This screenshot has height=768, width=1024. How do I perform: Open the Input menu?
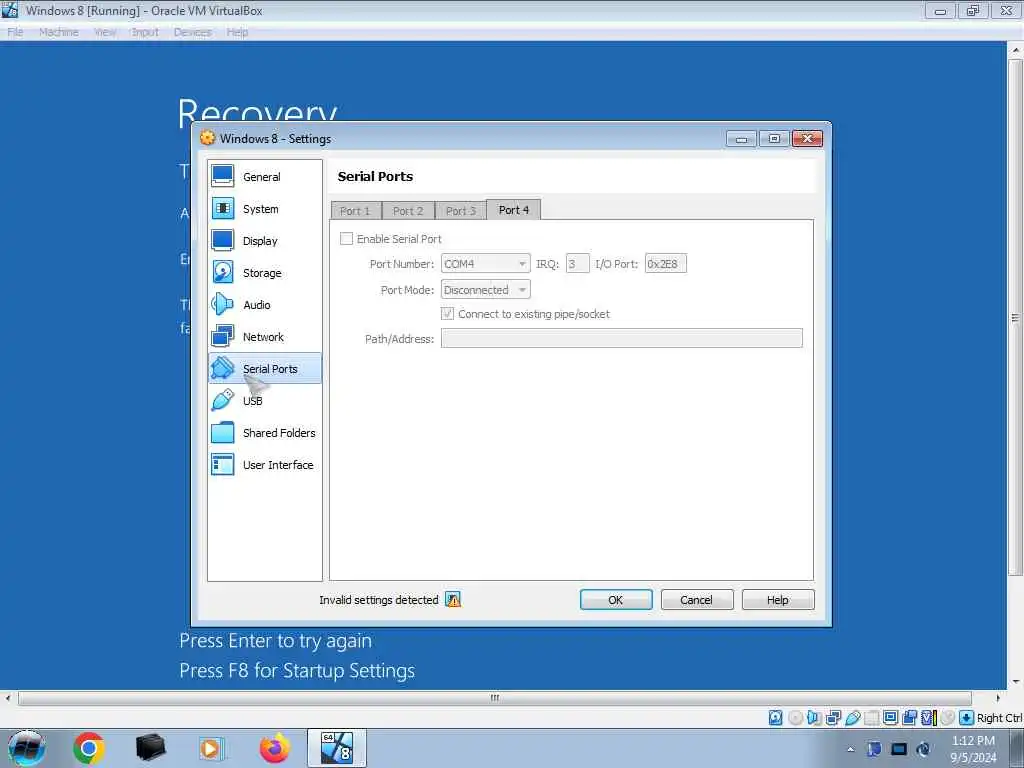coord(145,32)
